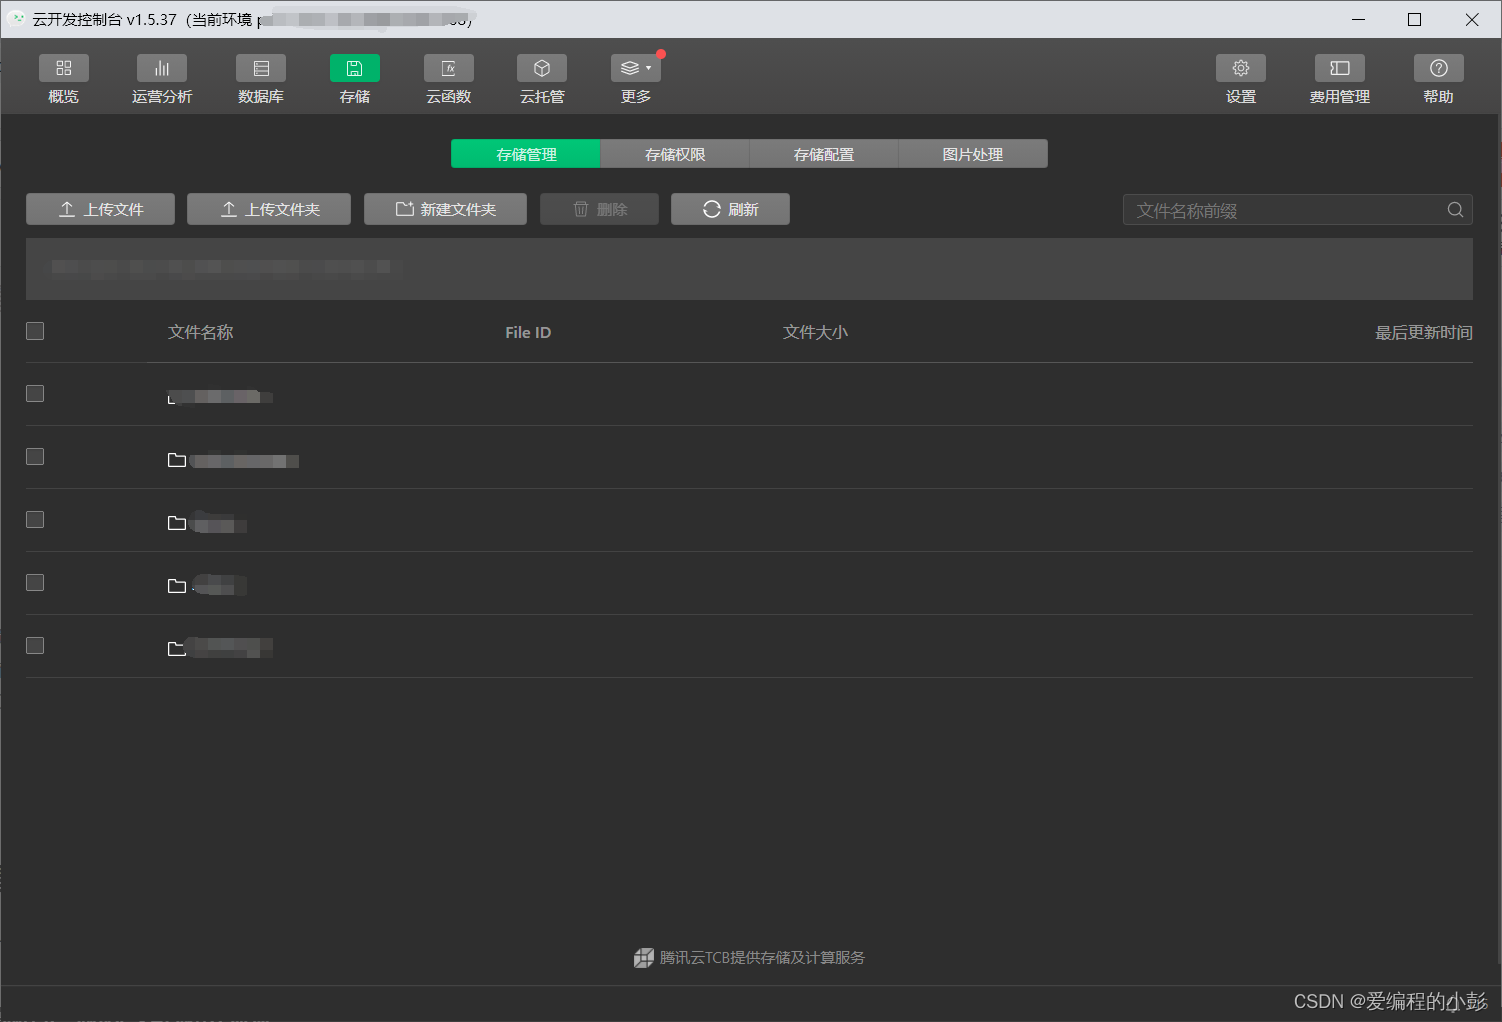Open the second row folder icon
1502x1022 pixels.
(177, 460)
